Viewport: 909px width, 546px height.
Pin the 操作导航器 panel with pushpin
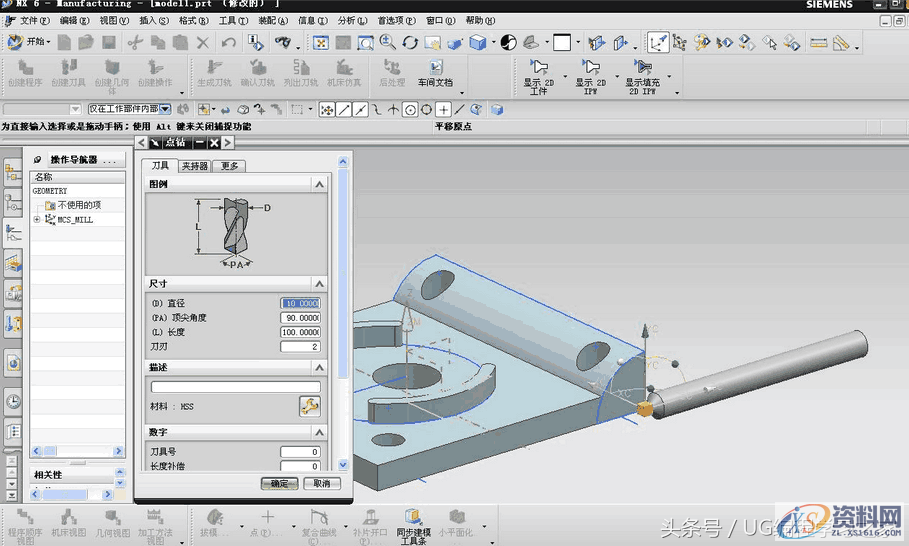(39, 160)
